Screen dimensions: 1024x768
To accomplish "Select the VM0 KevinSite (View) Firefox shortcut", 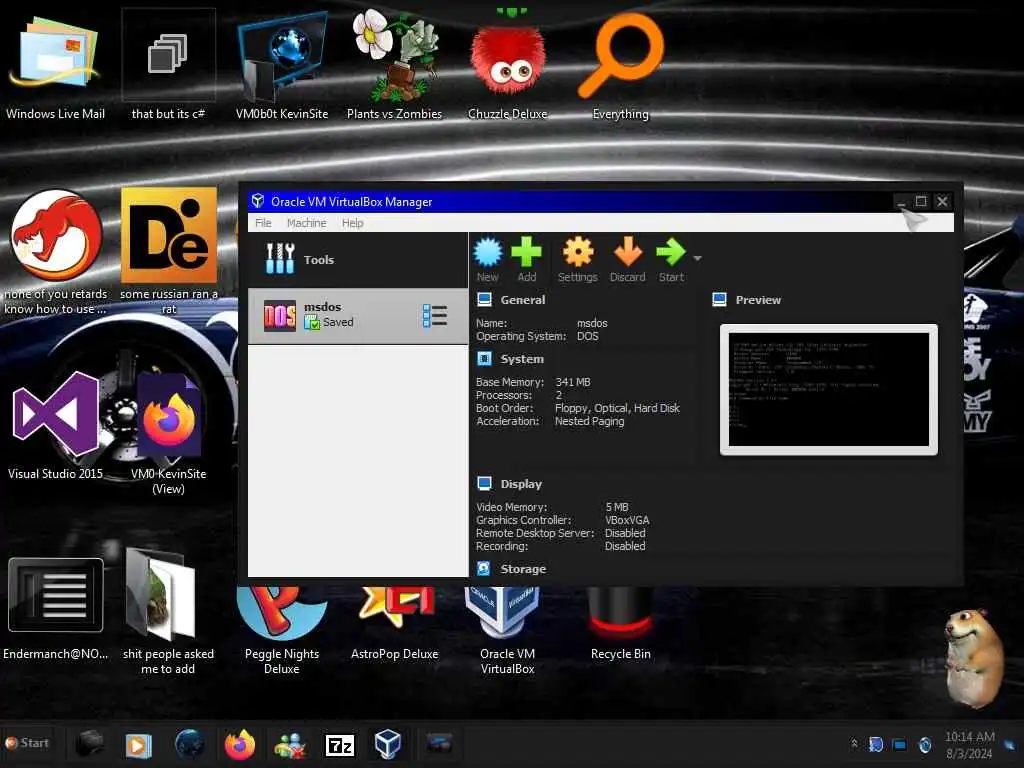I will pyautogui.click(x=168, y=432).
